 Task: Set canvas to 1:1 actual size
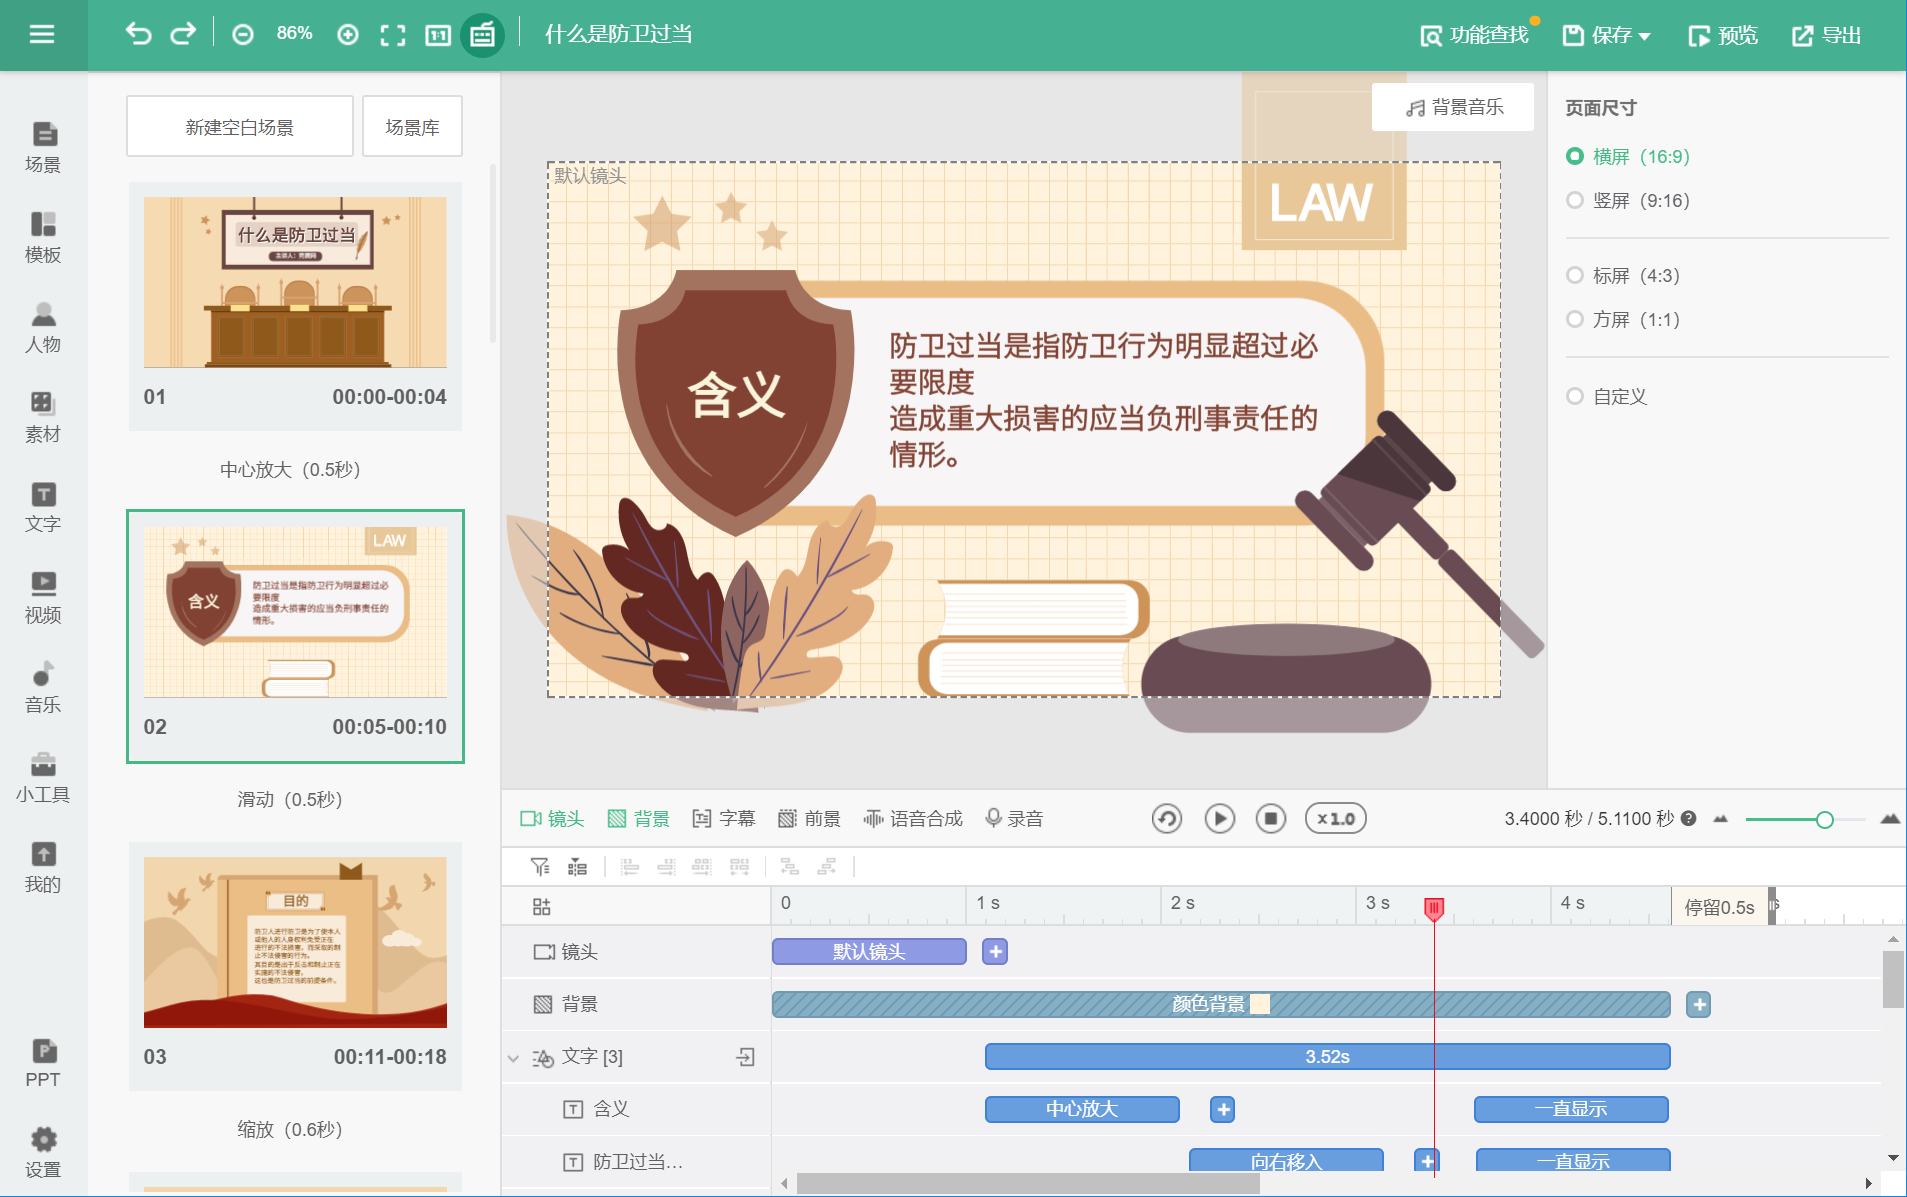438,35
